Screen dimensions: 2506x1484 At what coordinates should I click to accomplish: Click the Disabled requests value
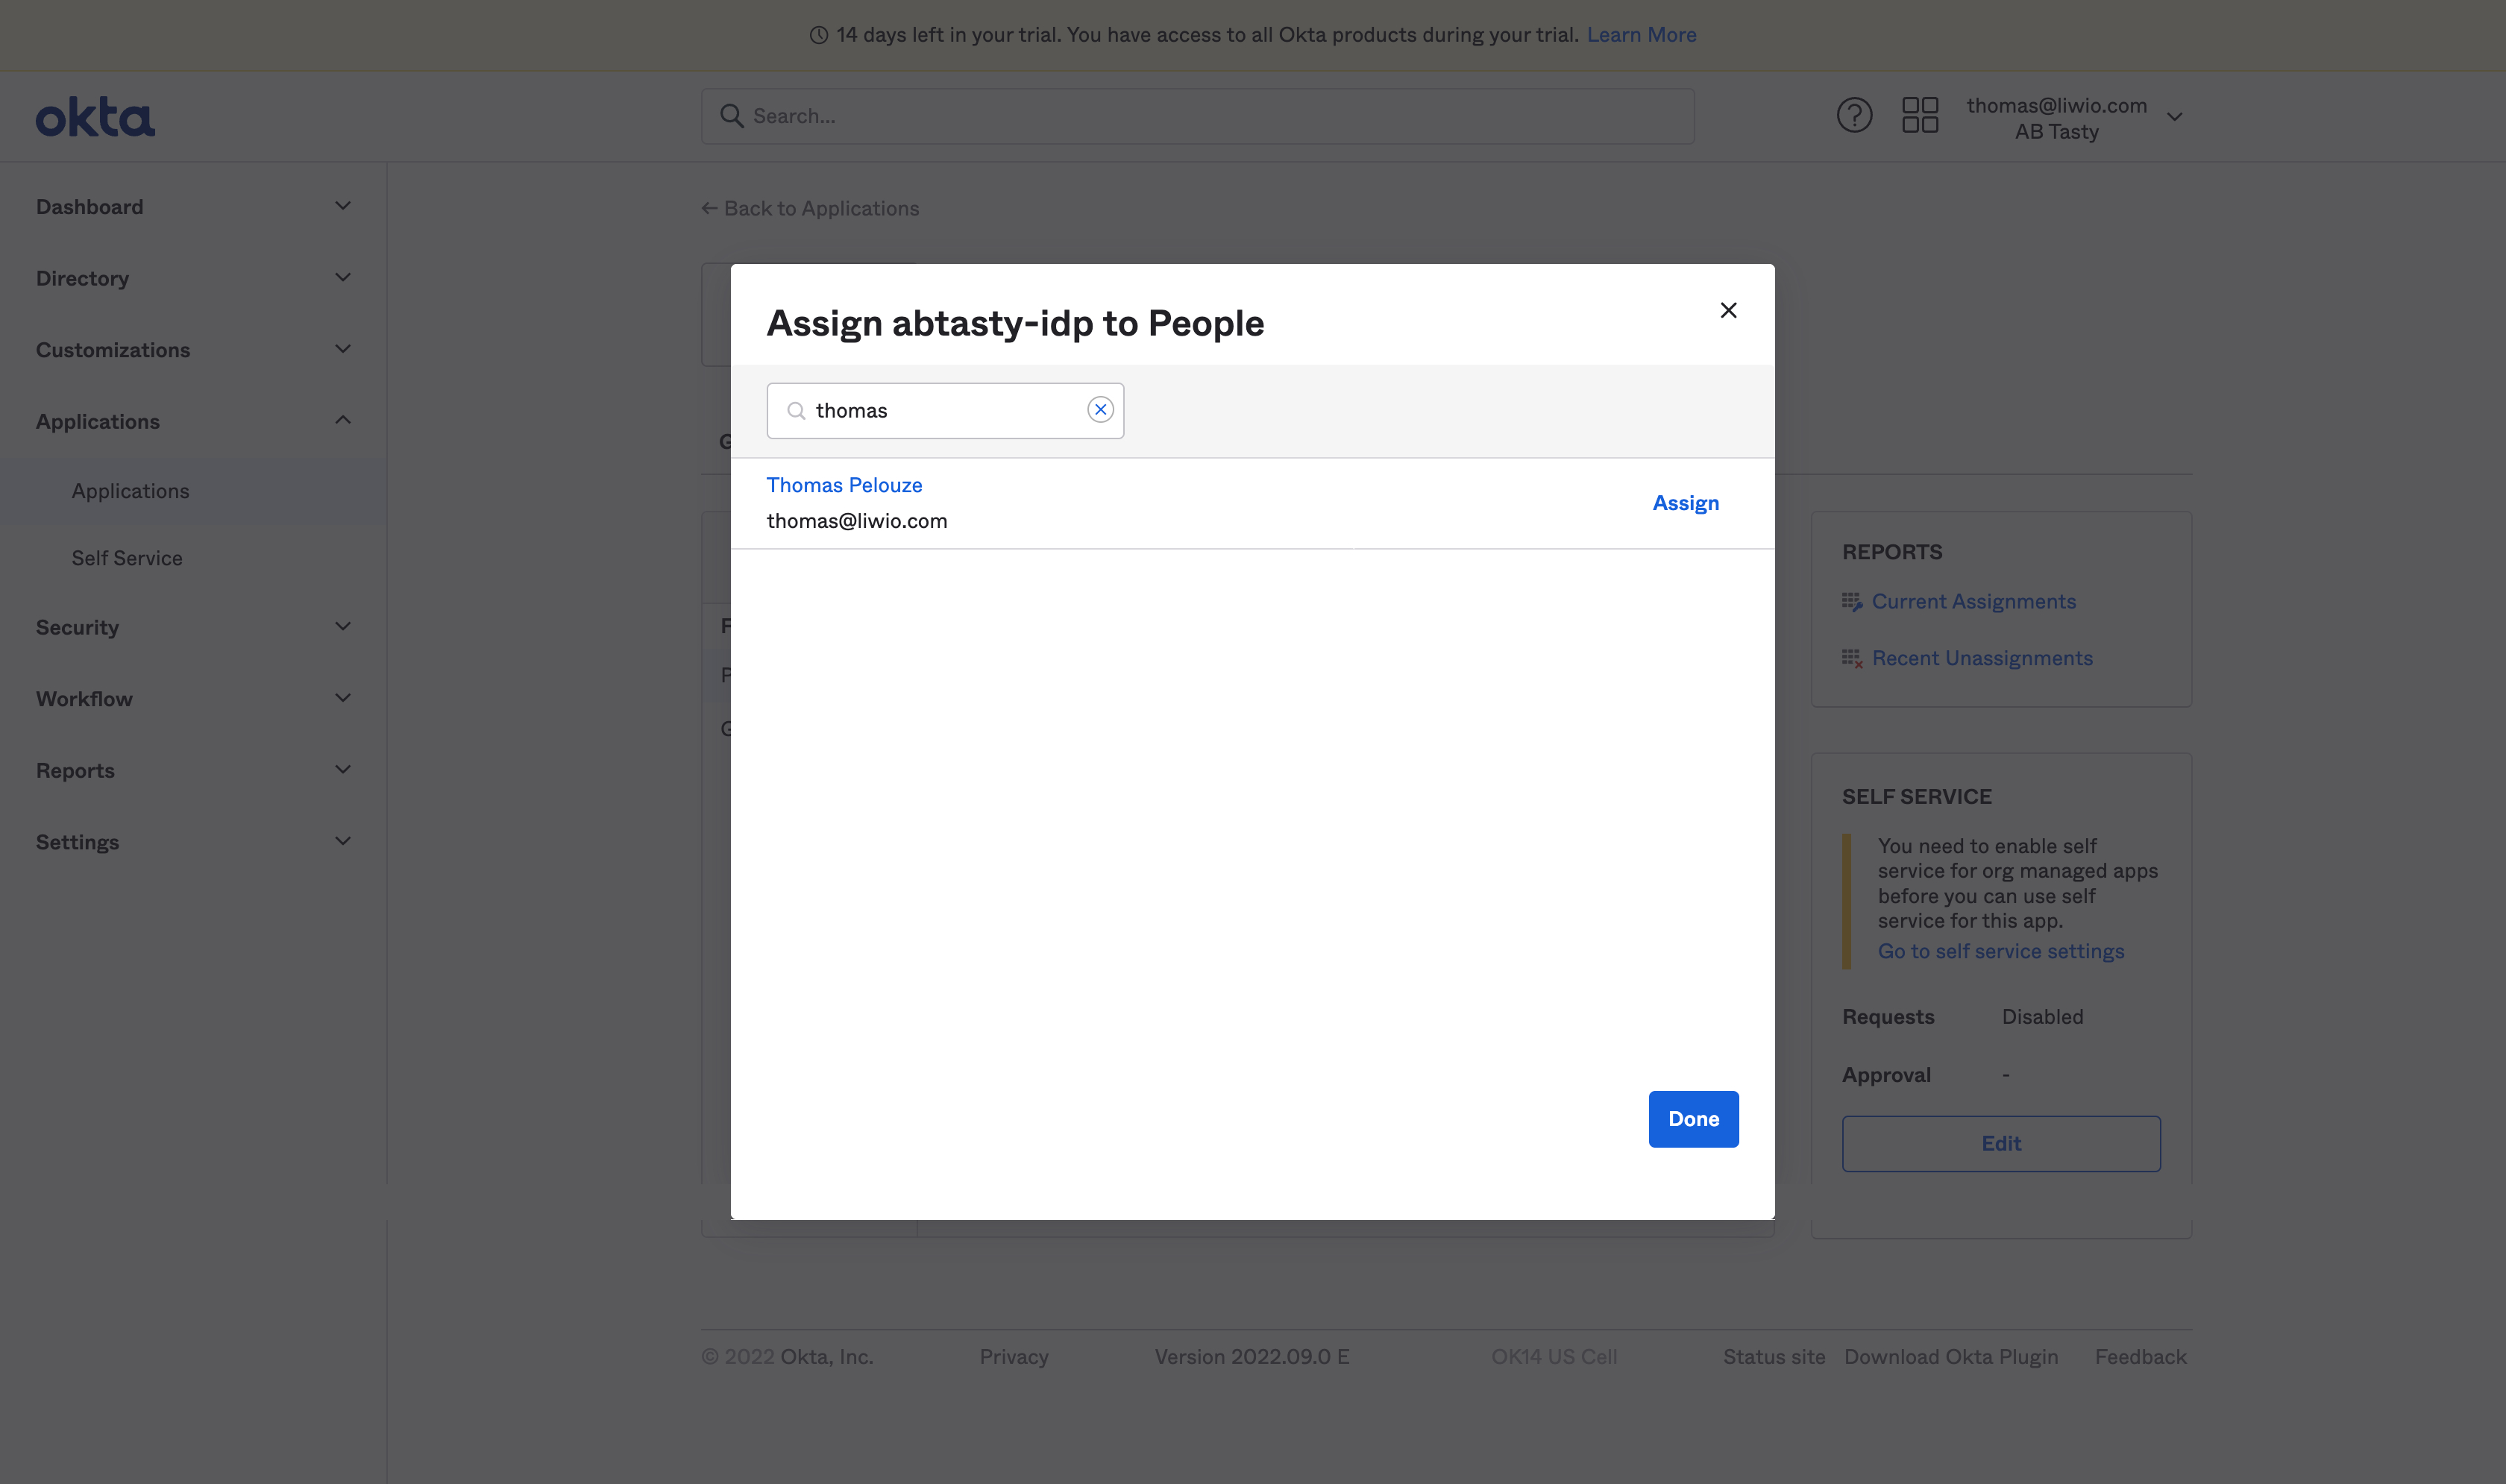(x=2042, y=1017)
